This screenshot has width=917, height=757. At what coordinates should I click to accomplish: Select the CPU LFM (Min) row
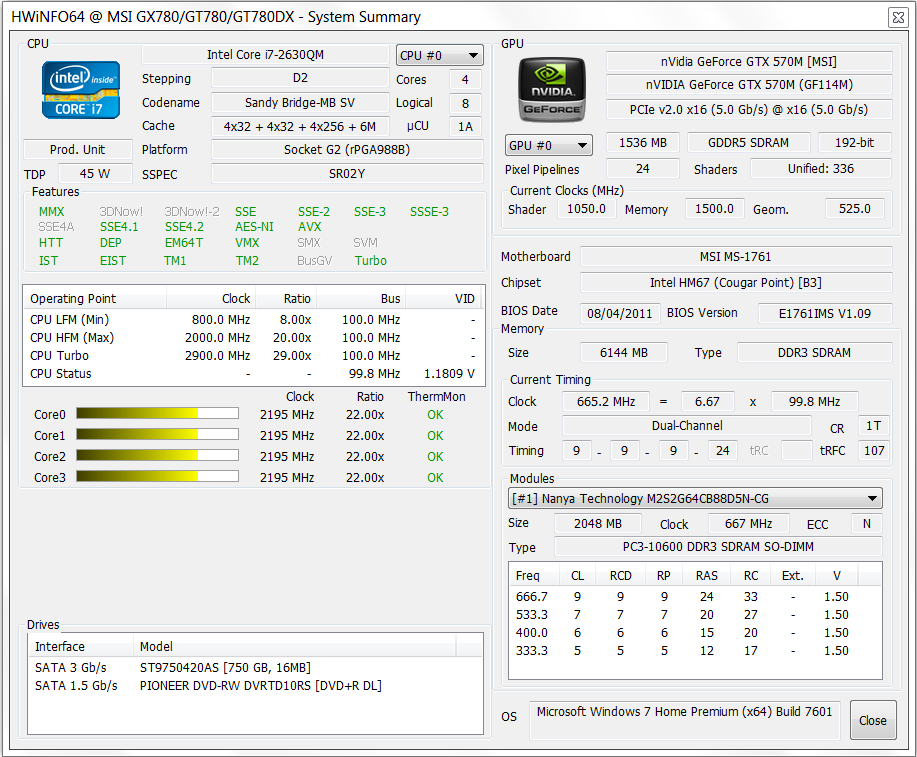(x=254, y=319)
